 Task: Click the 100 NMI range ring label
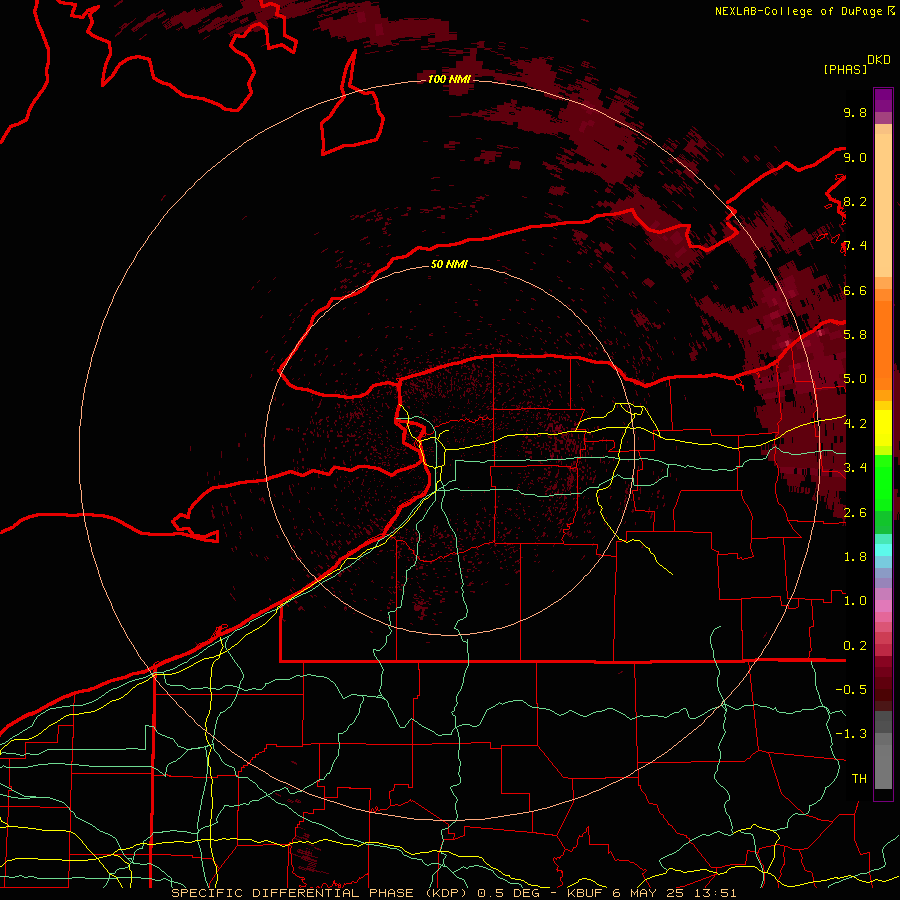tap(449, 79)
